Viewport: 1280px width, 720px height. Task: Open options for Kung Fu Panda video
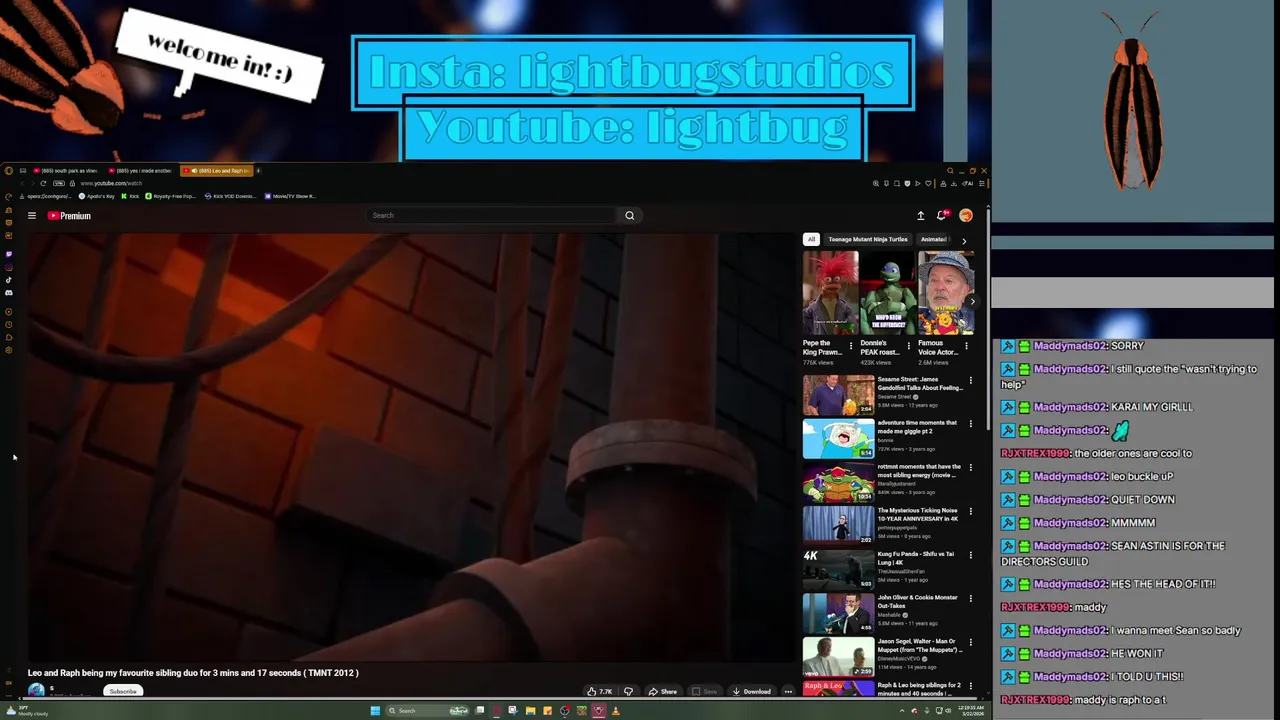[970, 555]
